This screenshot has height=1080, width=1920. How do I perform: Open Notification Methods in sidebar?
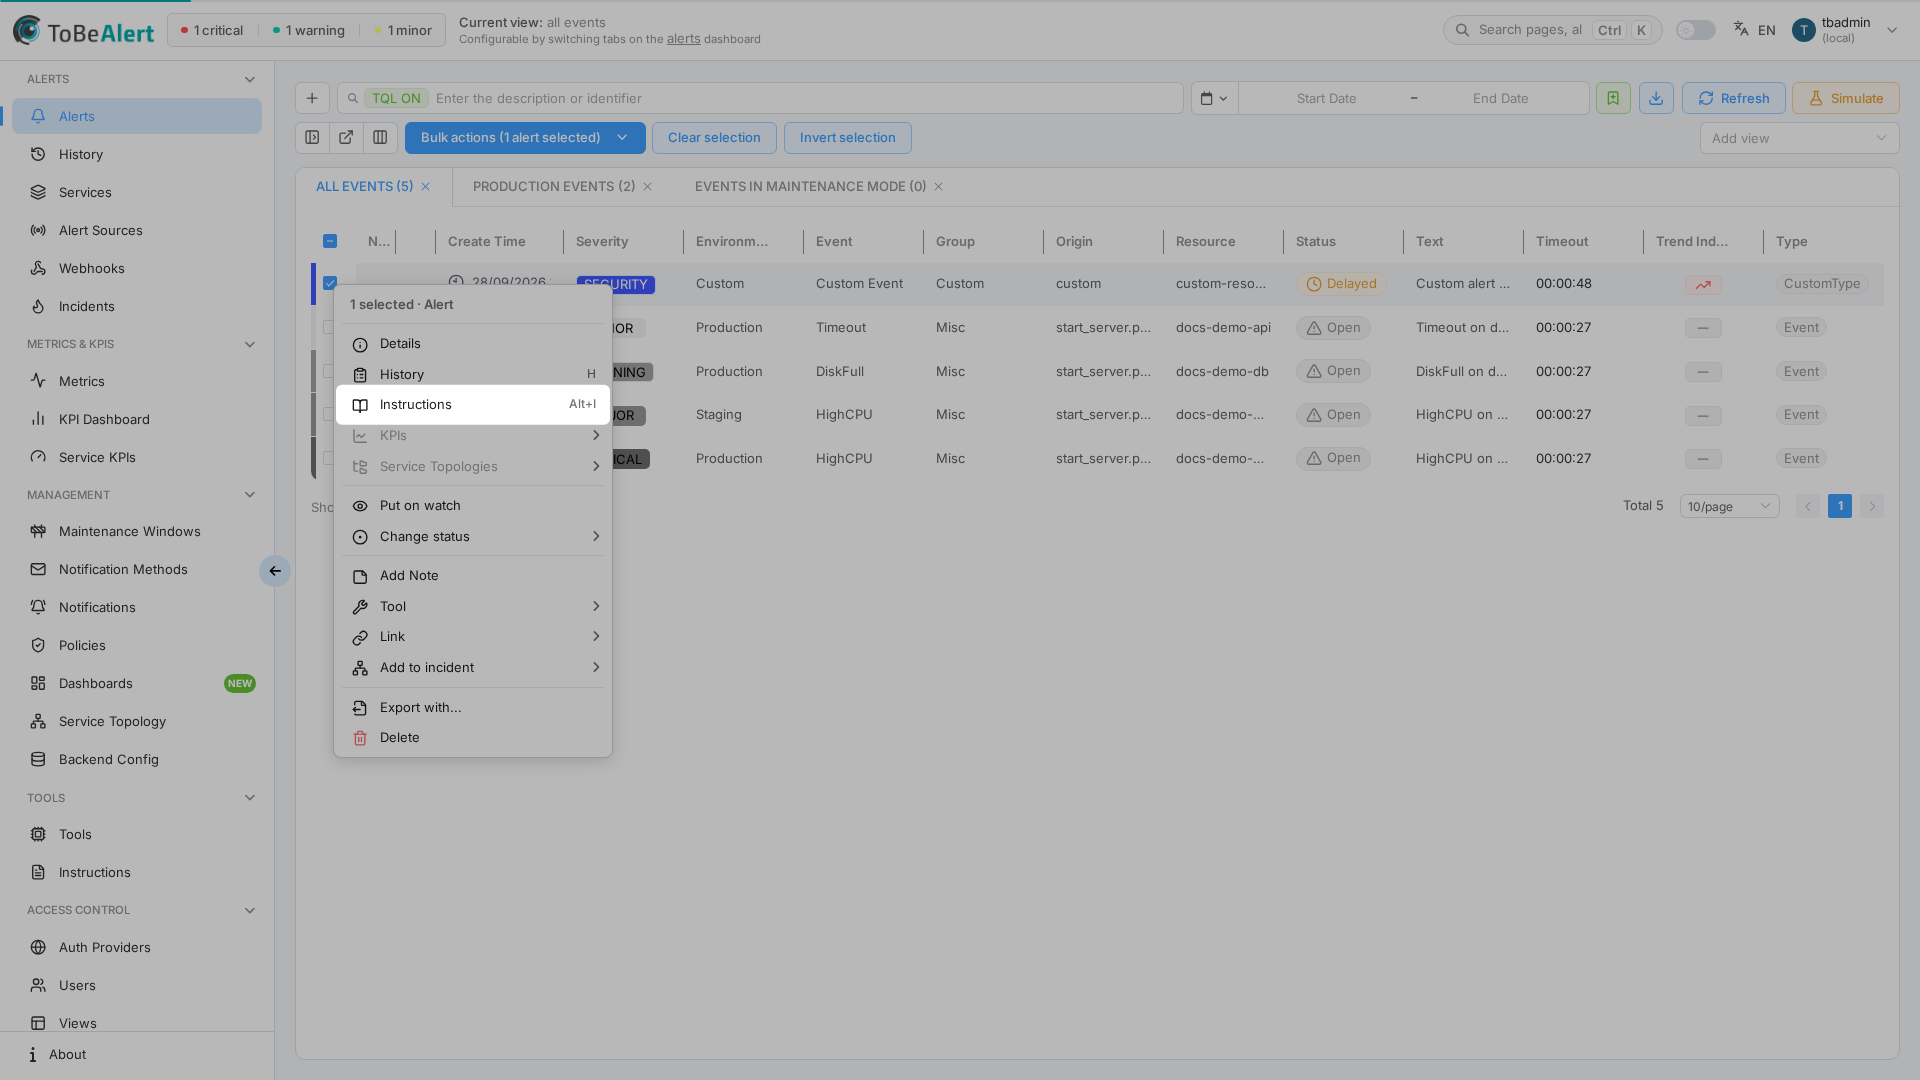[137, 569]
